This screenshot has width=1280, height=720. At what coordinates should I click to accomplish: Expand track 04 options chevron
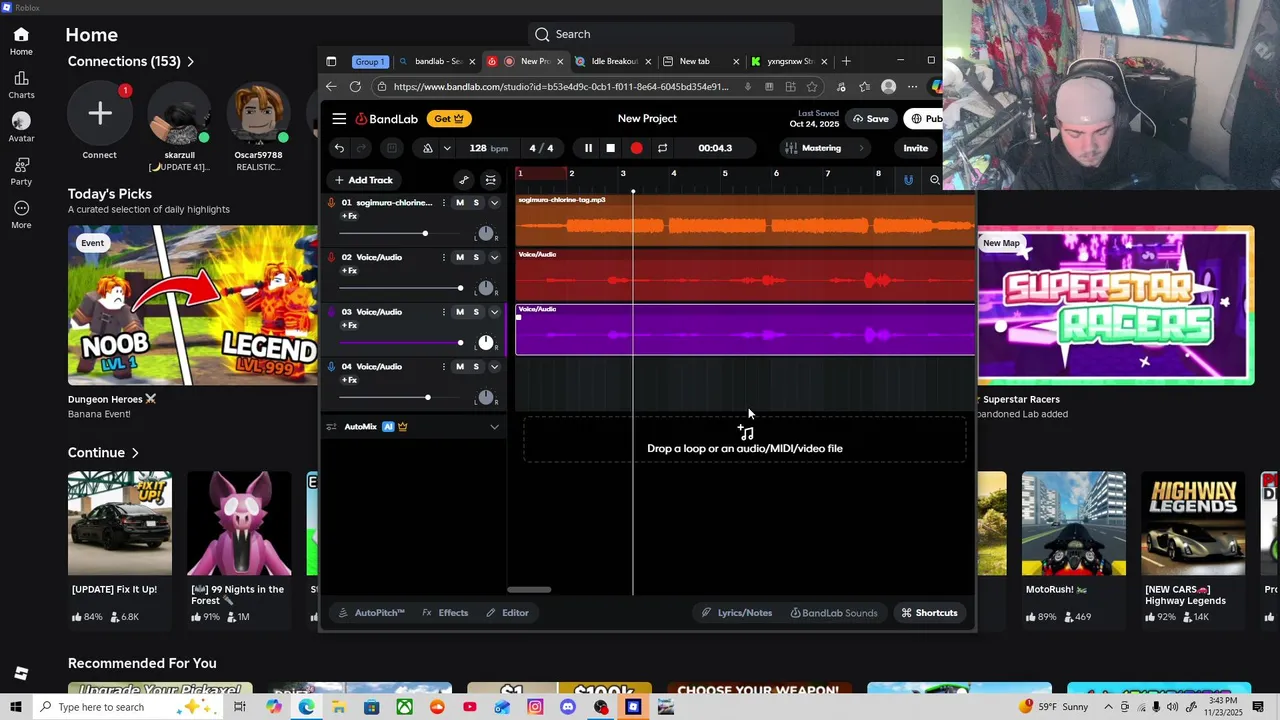pyautogui.click(x=494, y=367)
